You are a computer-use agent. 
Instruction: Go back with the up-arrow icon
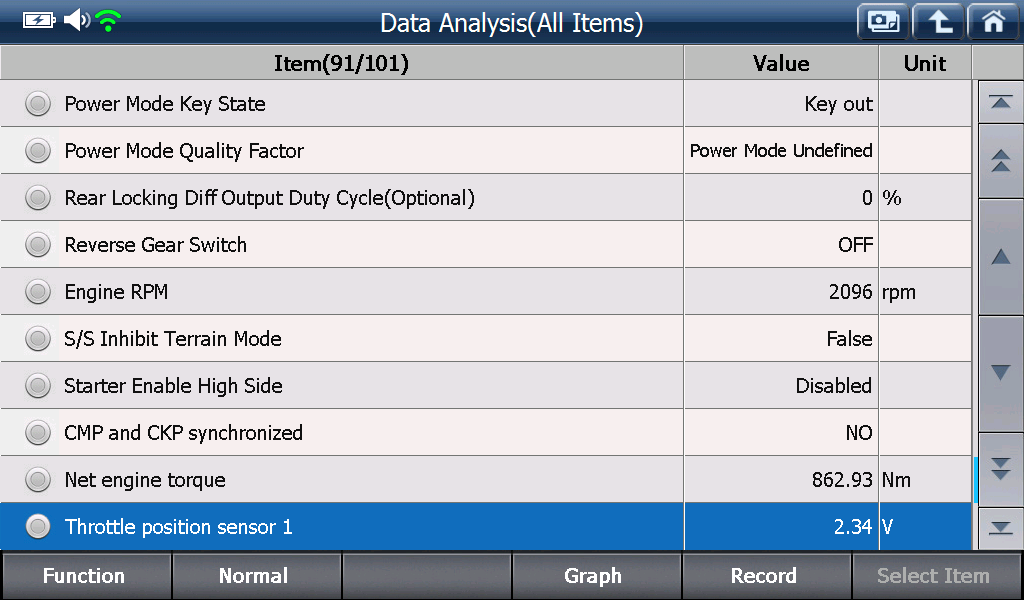tap(938, 22)
